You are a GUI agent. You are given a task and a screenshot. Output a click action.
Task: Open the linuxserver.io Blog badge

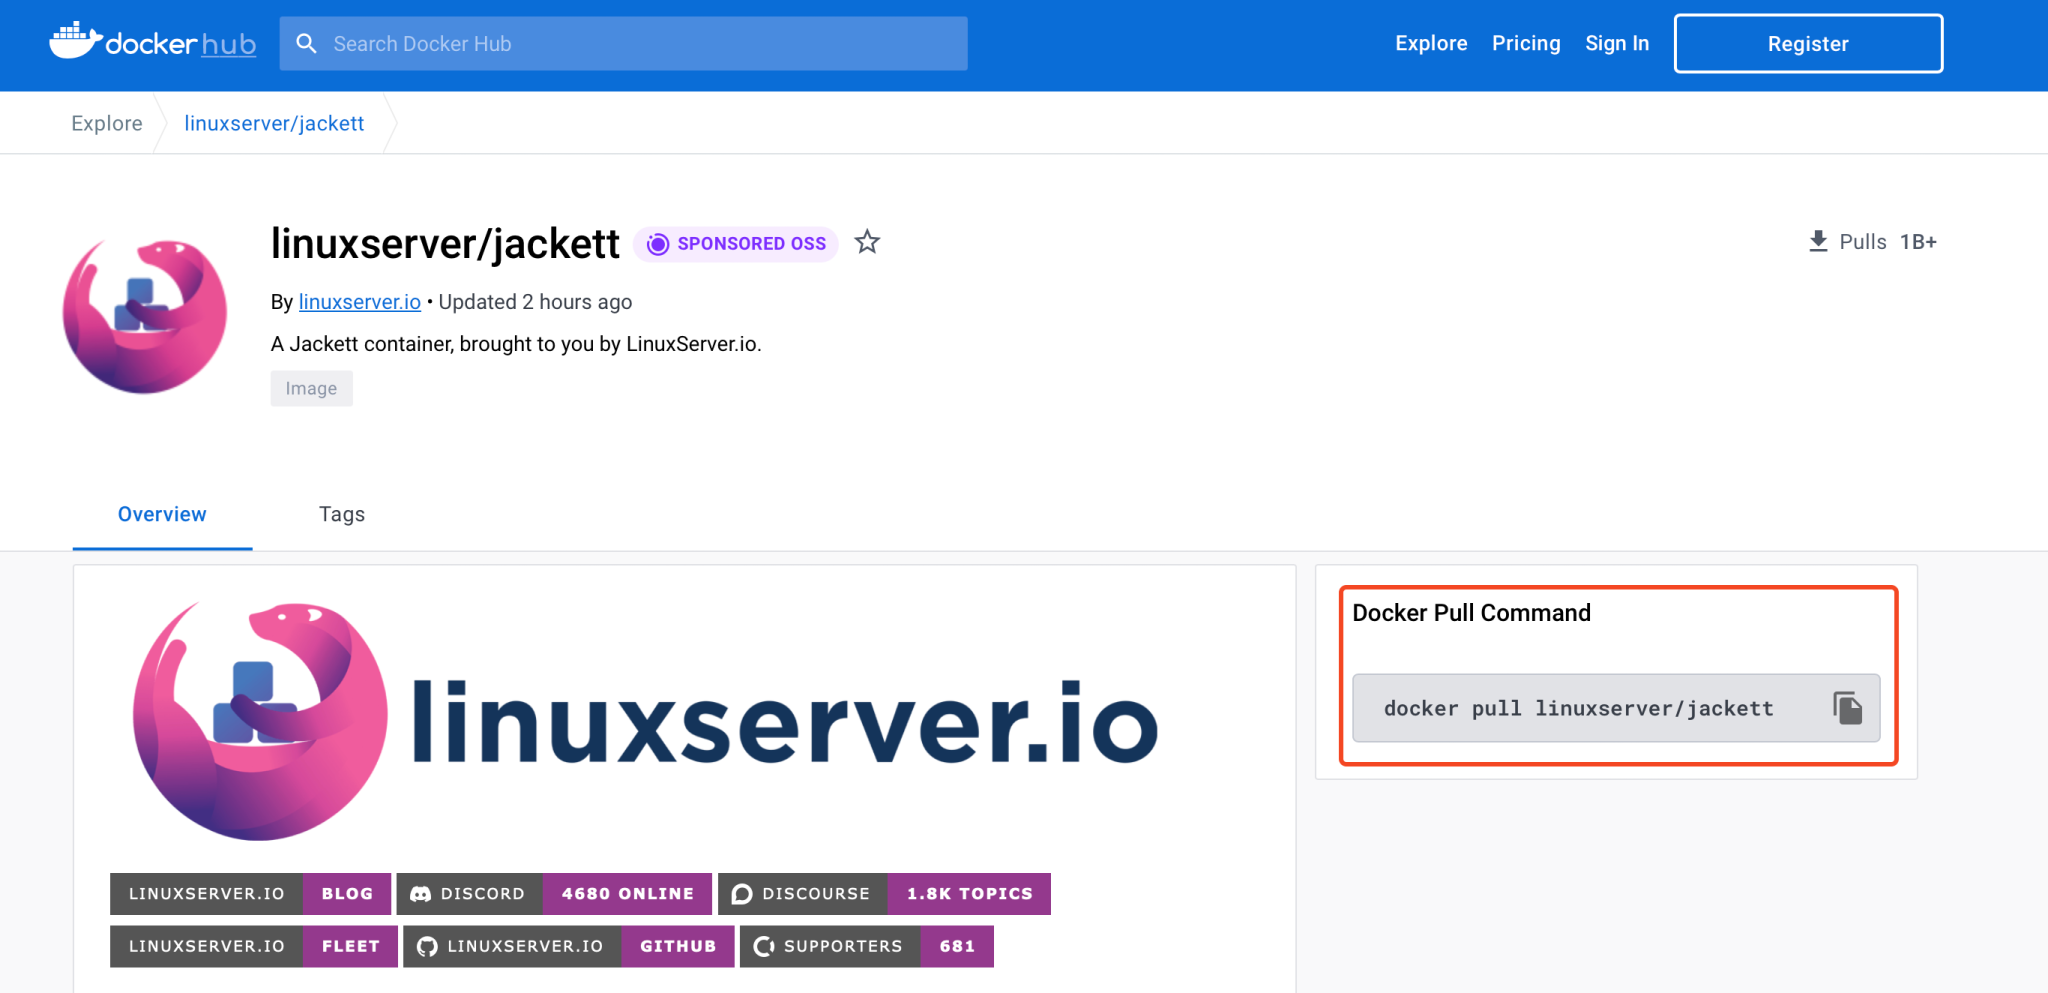tap(250, 894)
